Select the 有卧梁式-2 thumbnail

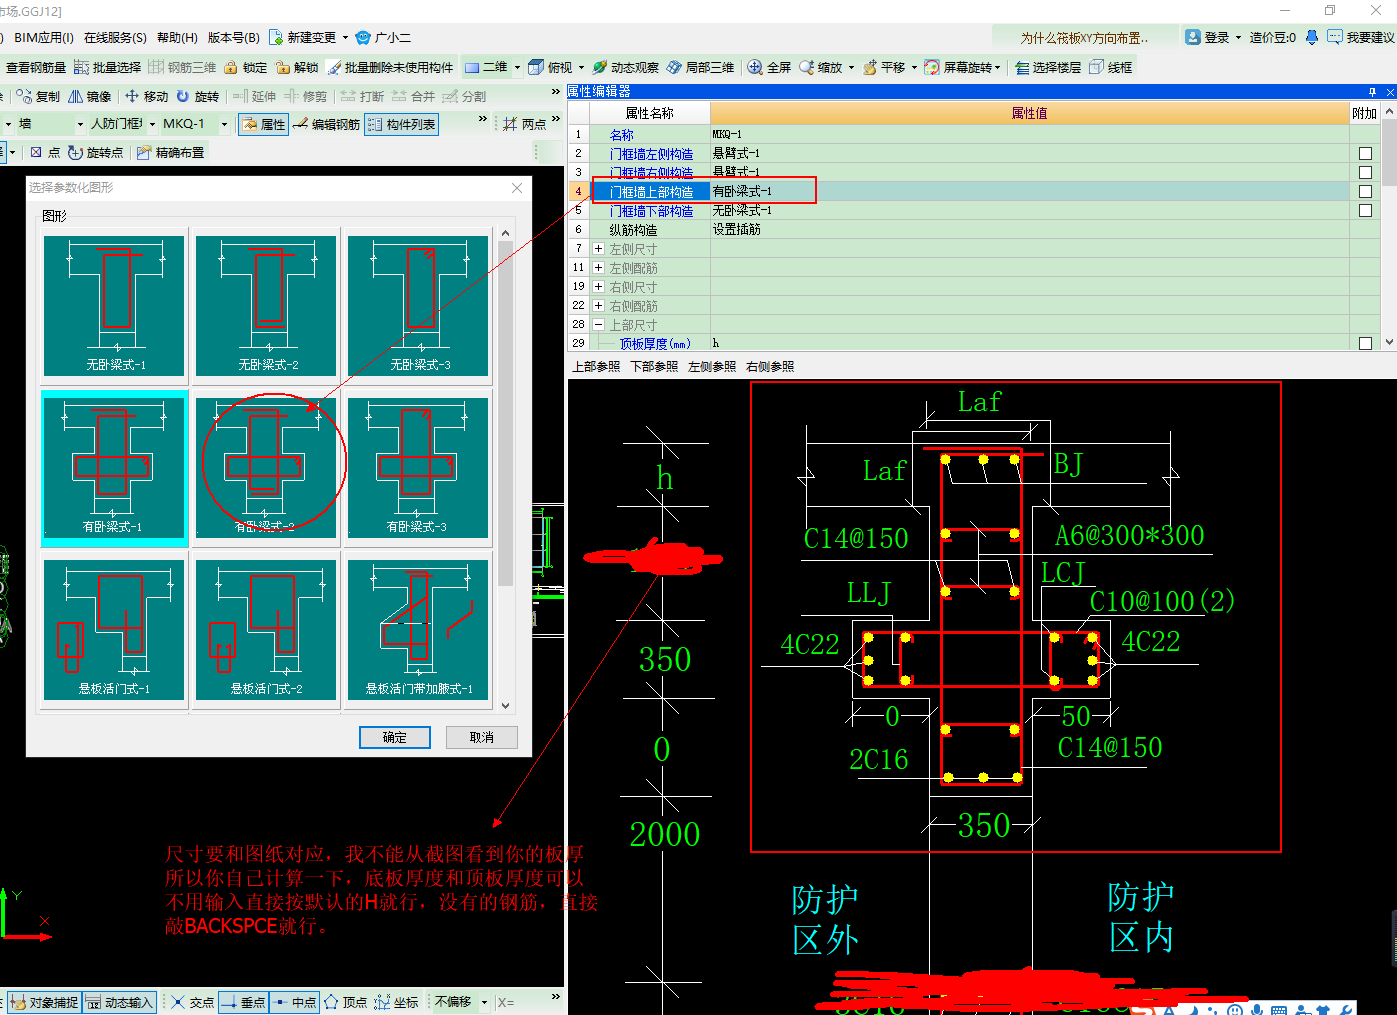(266, 468)
